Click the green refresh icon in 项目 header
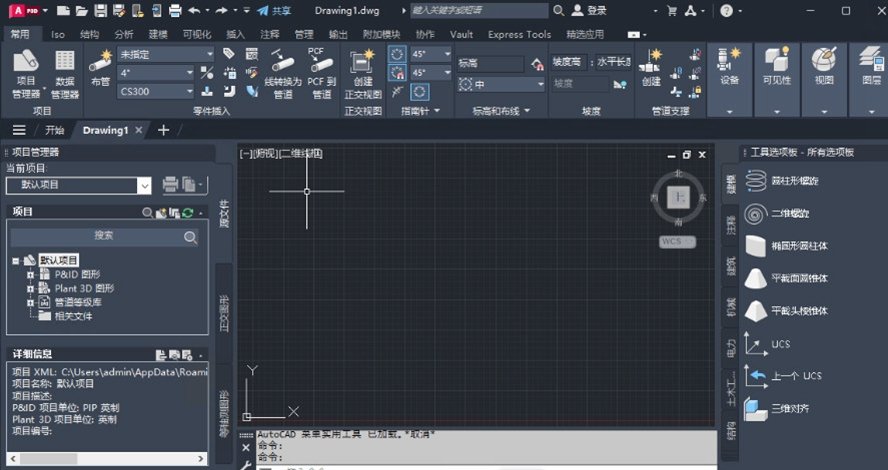Viewport: 888px width, 470px height. [188, 212]
